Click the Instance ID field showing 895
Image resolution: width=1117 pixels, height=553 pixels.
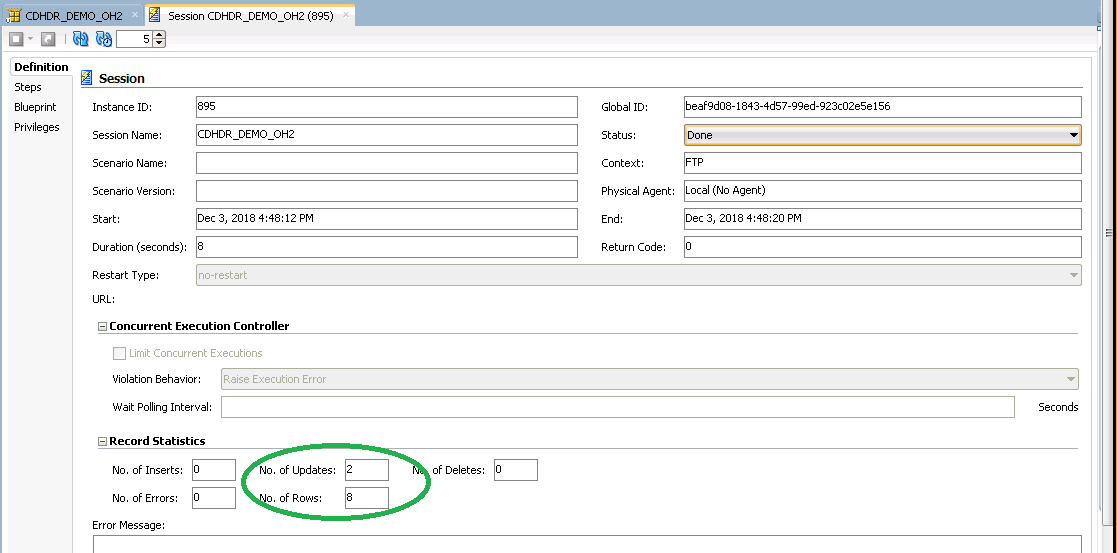[x=387, y=107]
